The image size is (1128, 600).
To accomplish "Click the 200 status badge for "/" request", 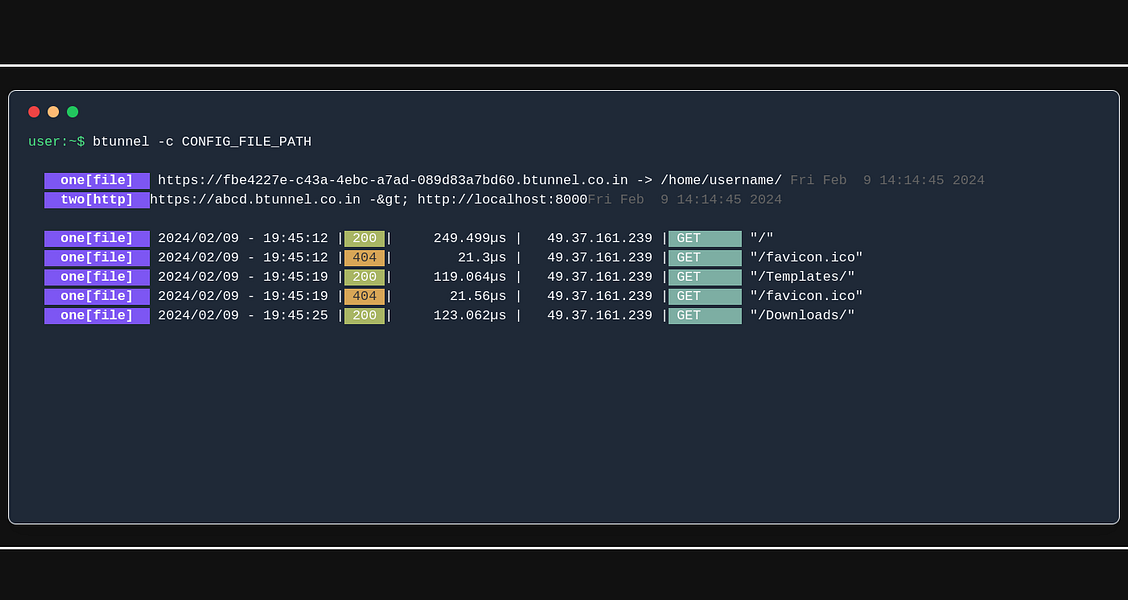I will click(364, 239).
